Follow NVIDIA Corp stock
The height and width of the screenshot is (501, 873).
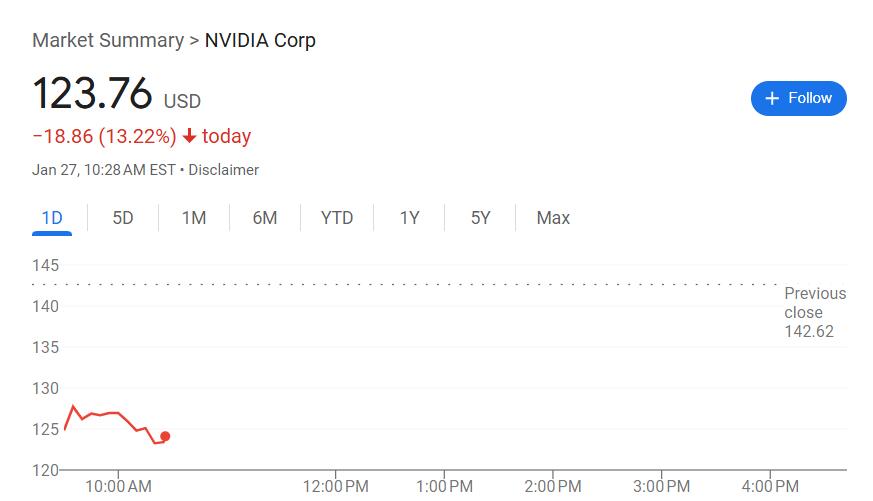coord(799,99)
